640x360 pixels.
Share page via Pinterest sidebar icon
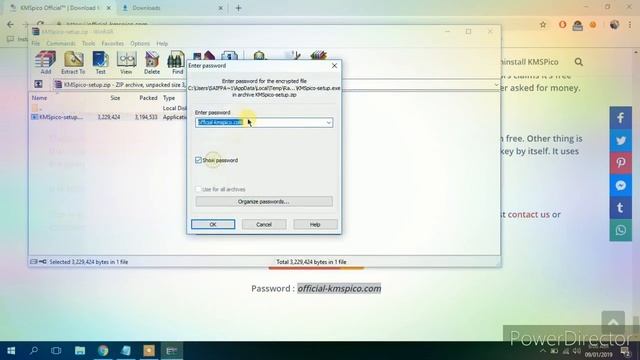click(621, 163)
